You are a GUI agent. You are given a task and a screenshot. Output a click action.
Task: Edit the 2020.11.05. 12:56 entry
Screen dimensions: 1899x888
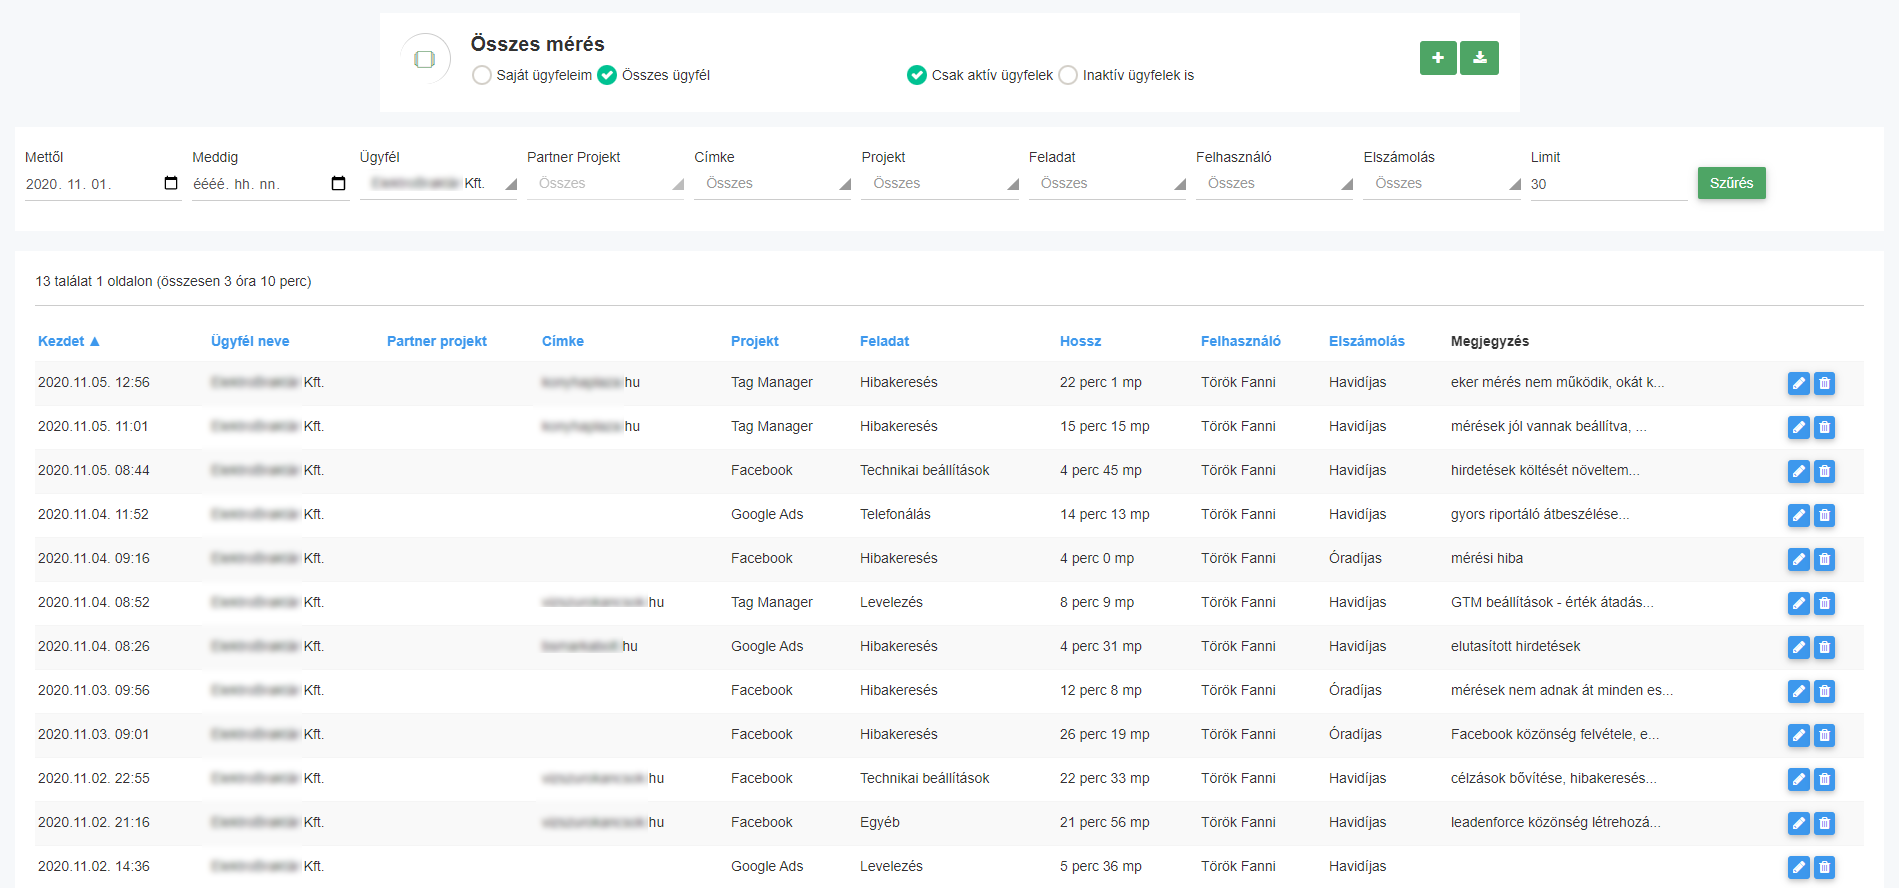(x=1798, y=383)
